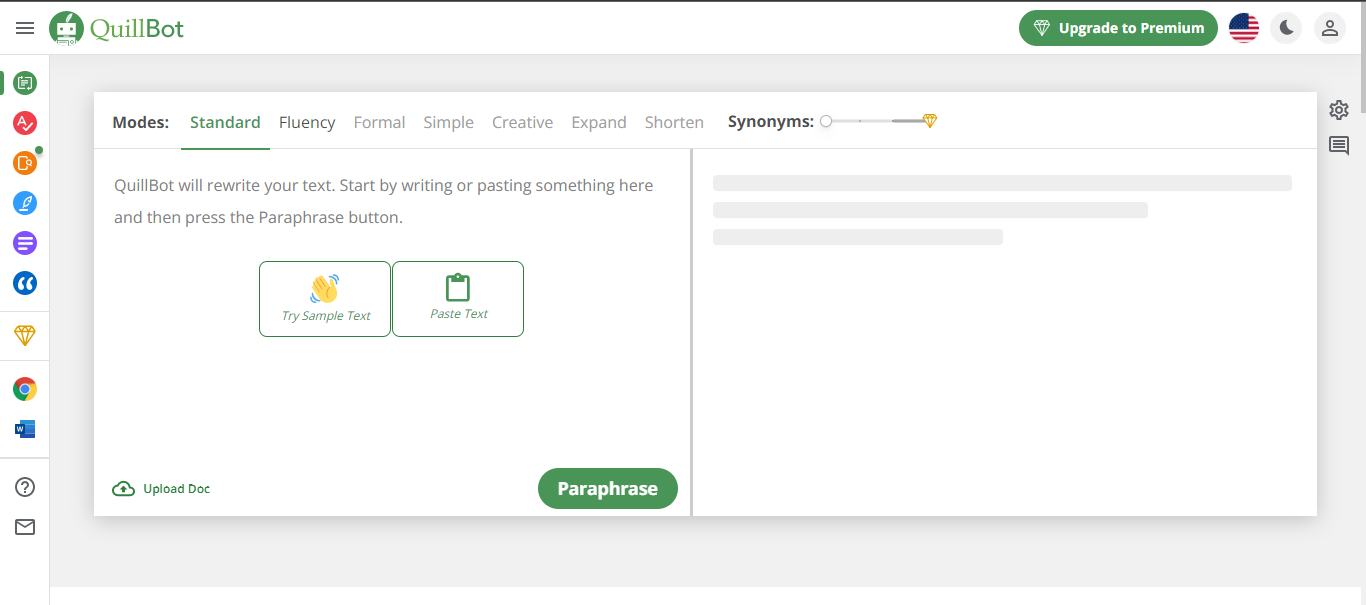This screenshot has width=1366, height=605.
Task: Select the US flag language icon
Action: [1244, 28]
